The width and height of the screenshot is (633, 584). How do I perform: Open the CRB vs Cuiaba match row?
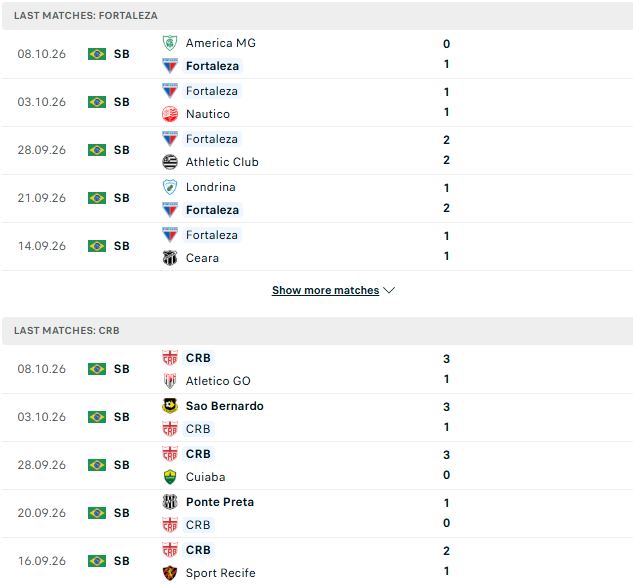pos(316,465)
